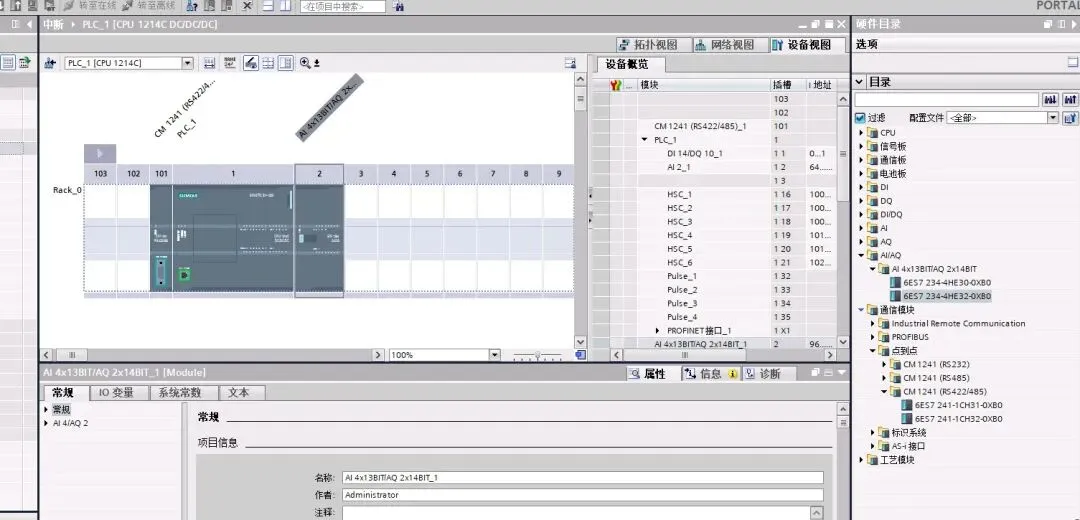Collapse the 目录 catalog section
1080x520 pixels.
(860, 82)
